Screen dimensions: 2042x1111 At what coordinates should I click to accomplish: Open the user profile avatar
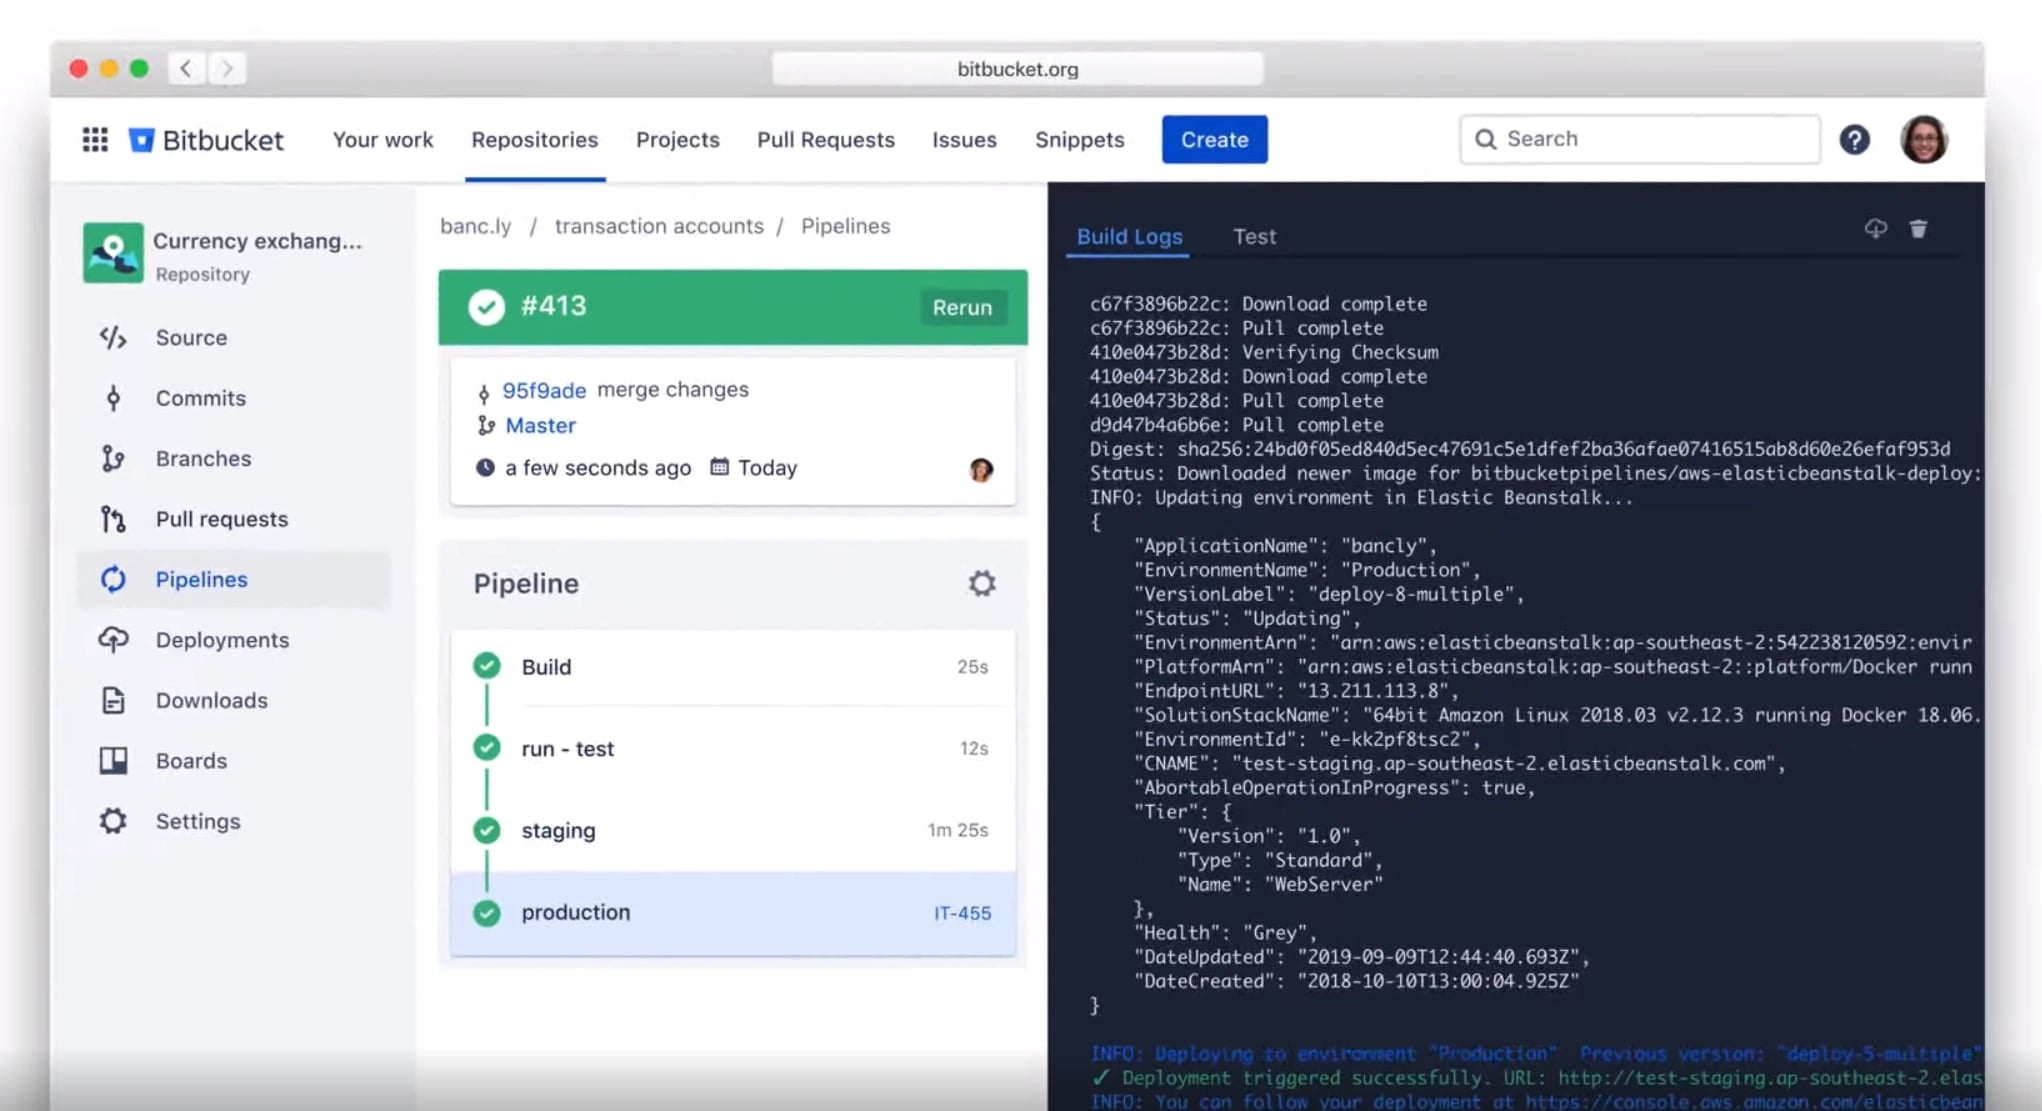pos(1923,139)
